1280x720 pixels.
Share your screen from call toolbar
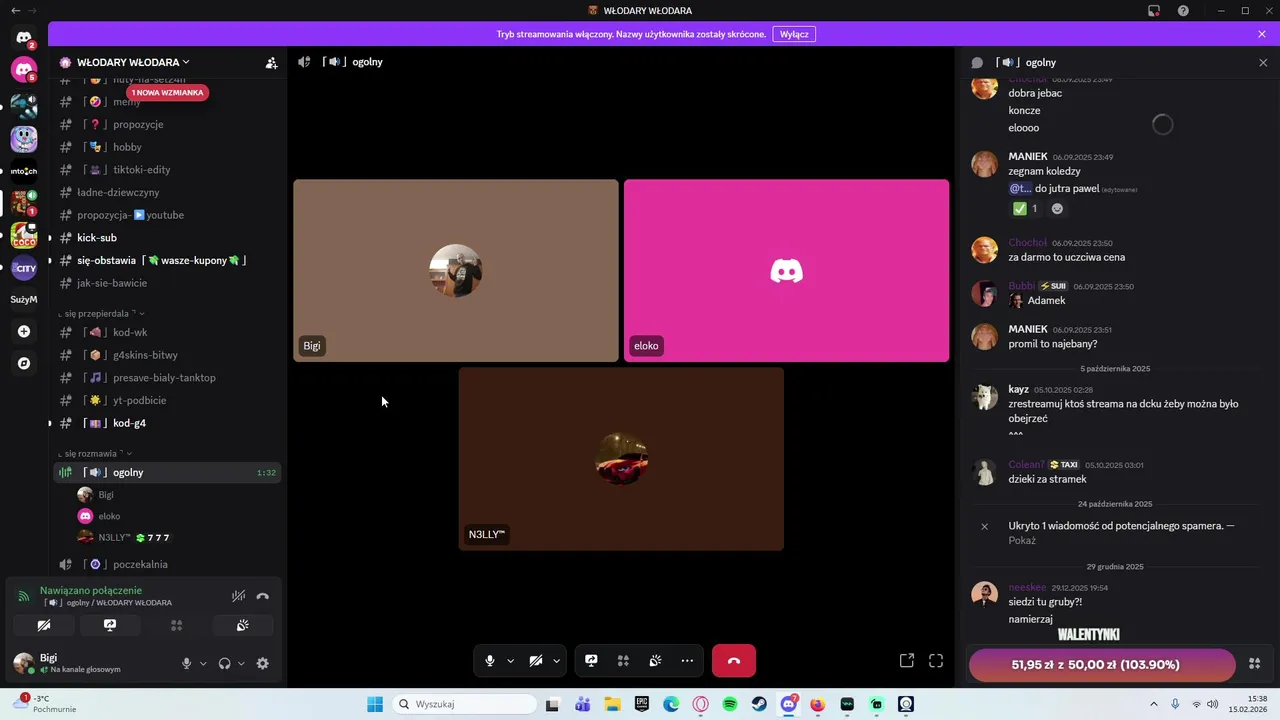pos(591,661)
